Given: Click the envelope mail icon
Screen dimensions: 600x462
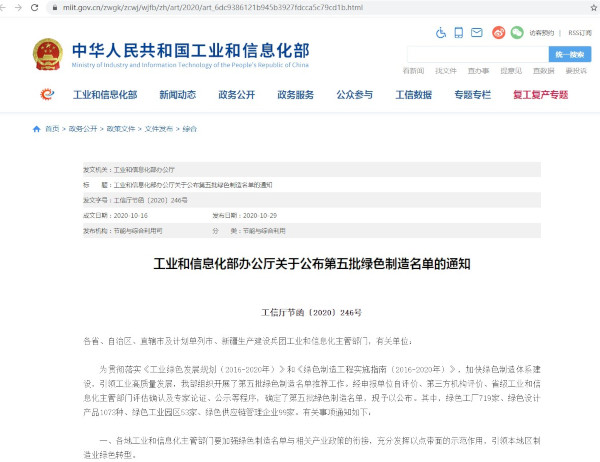Looking at the screenshot, I should [476, 33].
